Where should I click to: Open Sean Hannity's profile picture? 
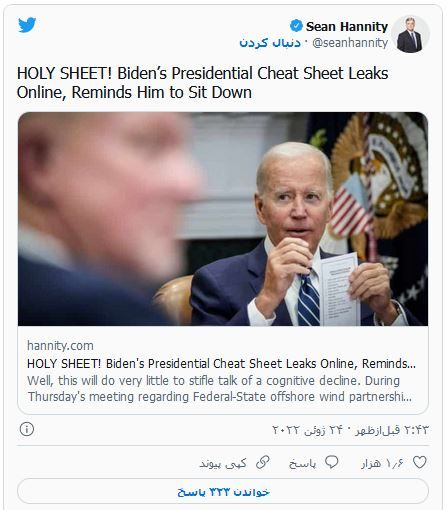point(410,34)
